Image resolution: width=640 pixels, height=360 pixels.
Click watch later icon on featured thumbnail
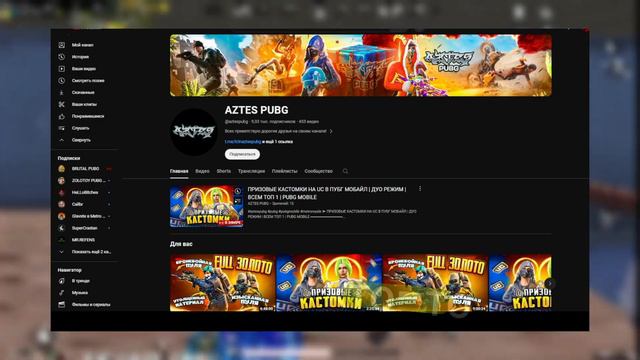pyautogui.click(x=238, y=191)
